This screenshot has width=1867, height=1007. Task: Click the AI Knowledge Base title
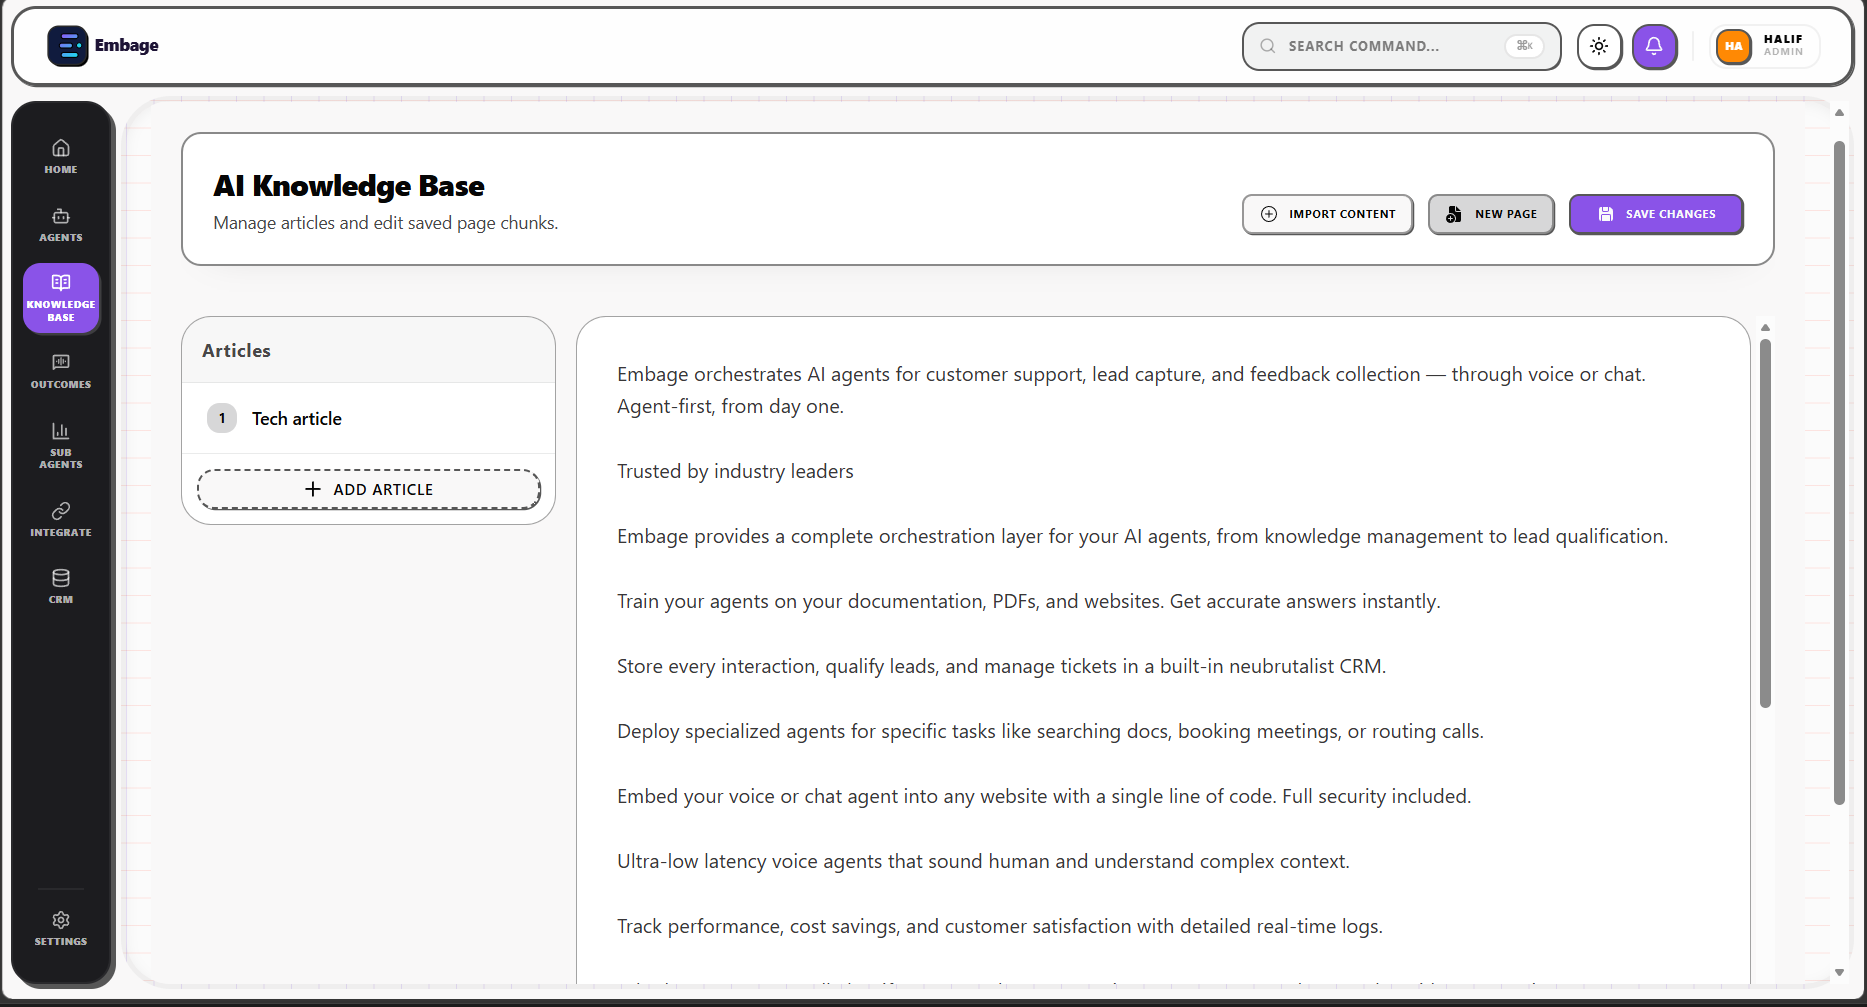pos(348,186)
